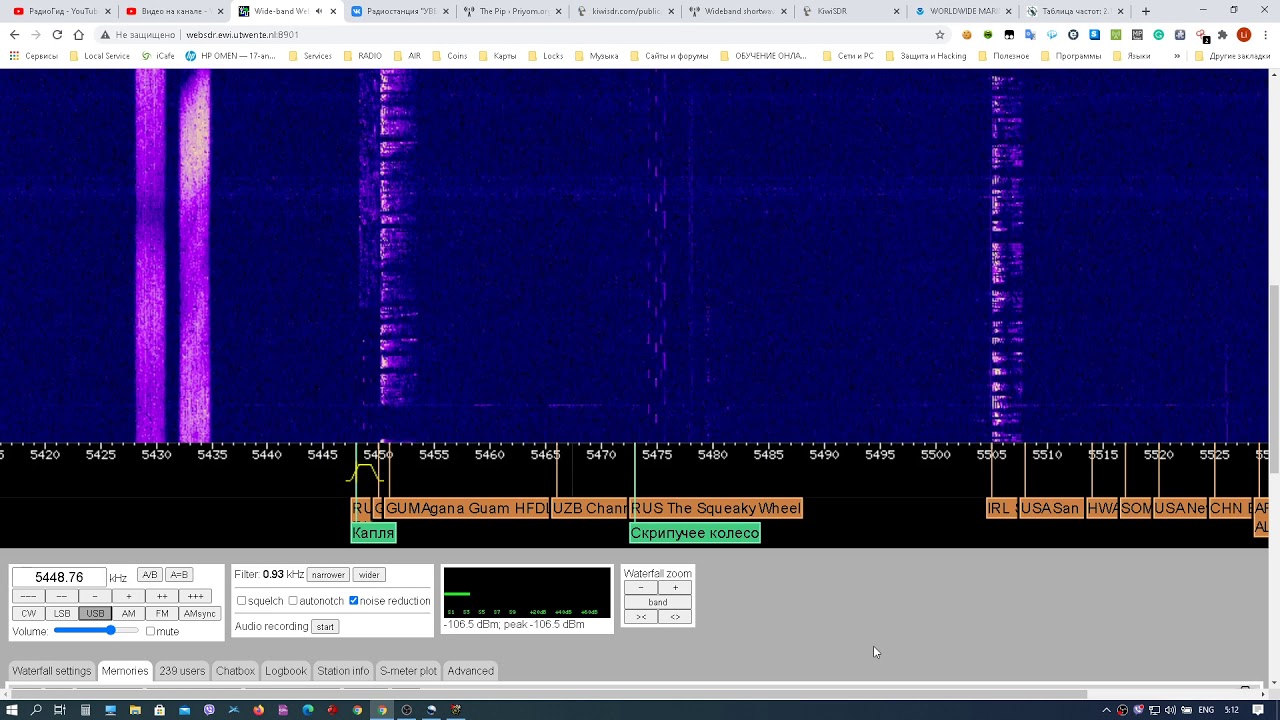1280x720 pixels.
Task: Open the Chatbox tab
Action: click(x=235, y=671)
